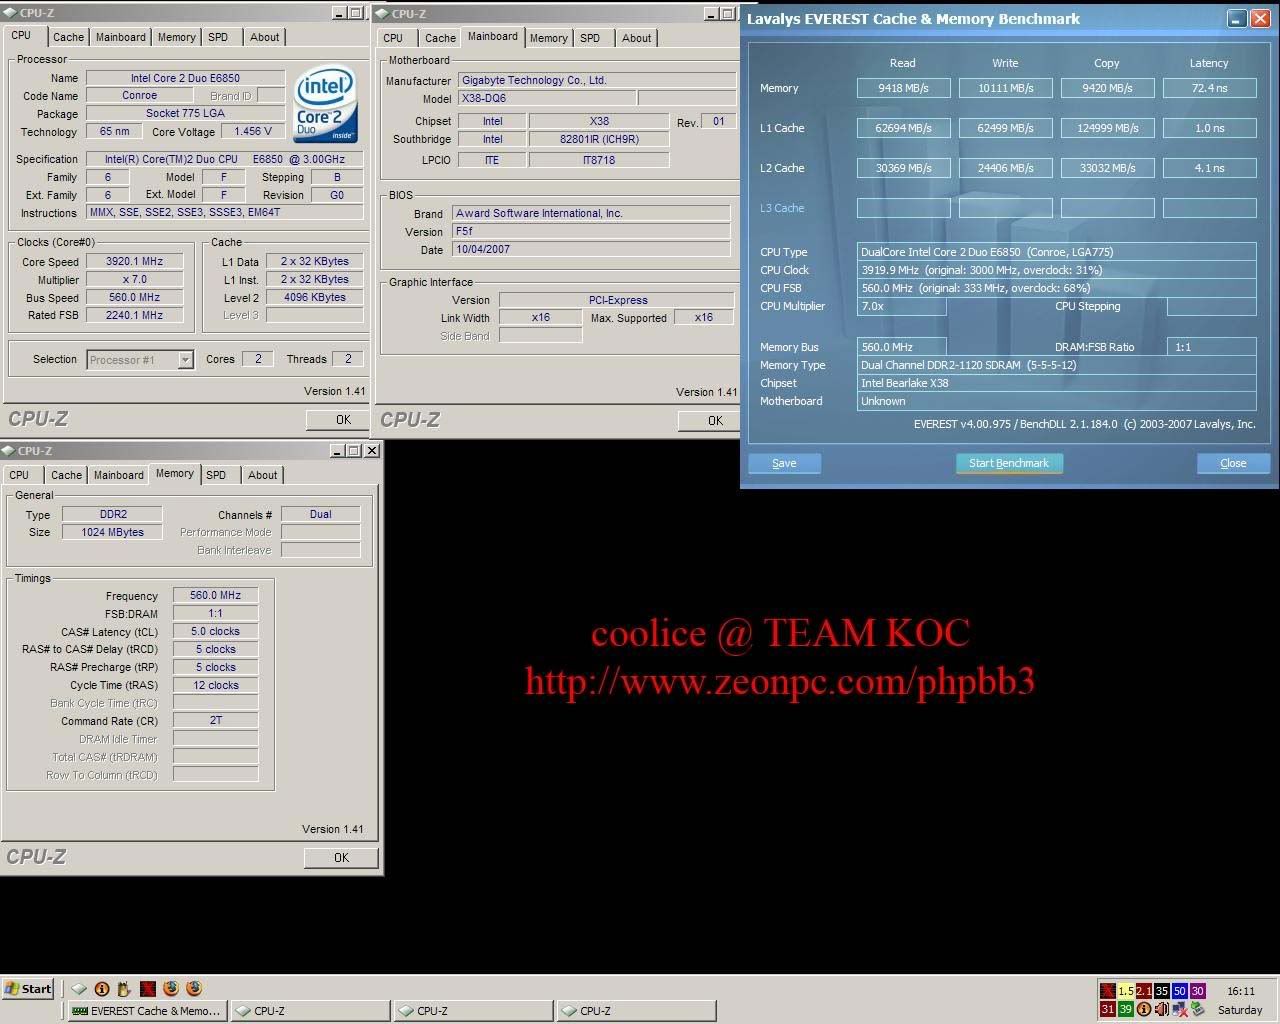Select Cache tab in Mainboard window

pyautogui.click(x=440, y=38)
